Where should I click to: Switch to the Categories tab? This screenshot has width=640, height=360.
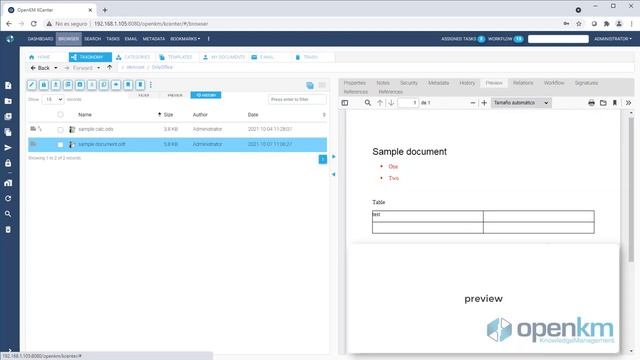tap(133, 57)
